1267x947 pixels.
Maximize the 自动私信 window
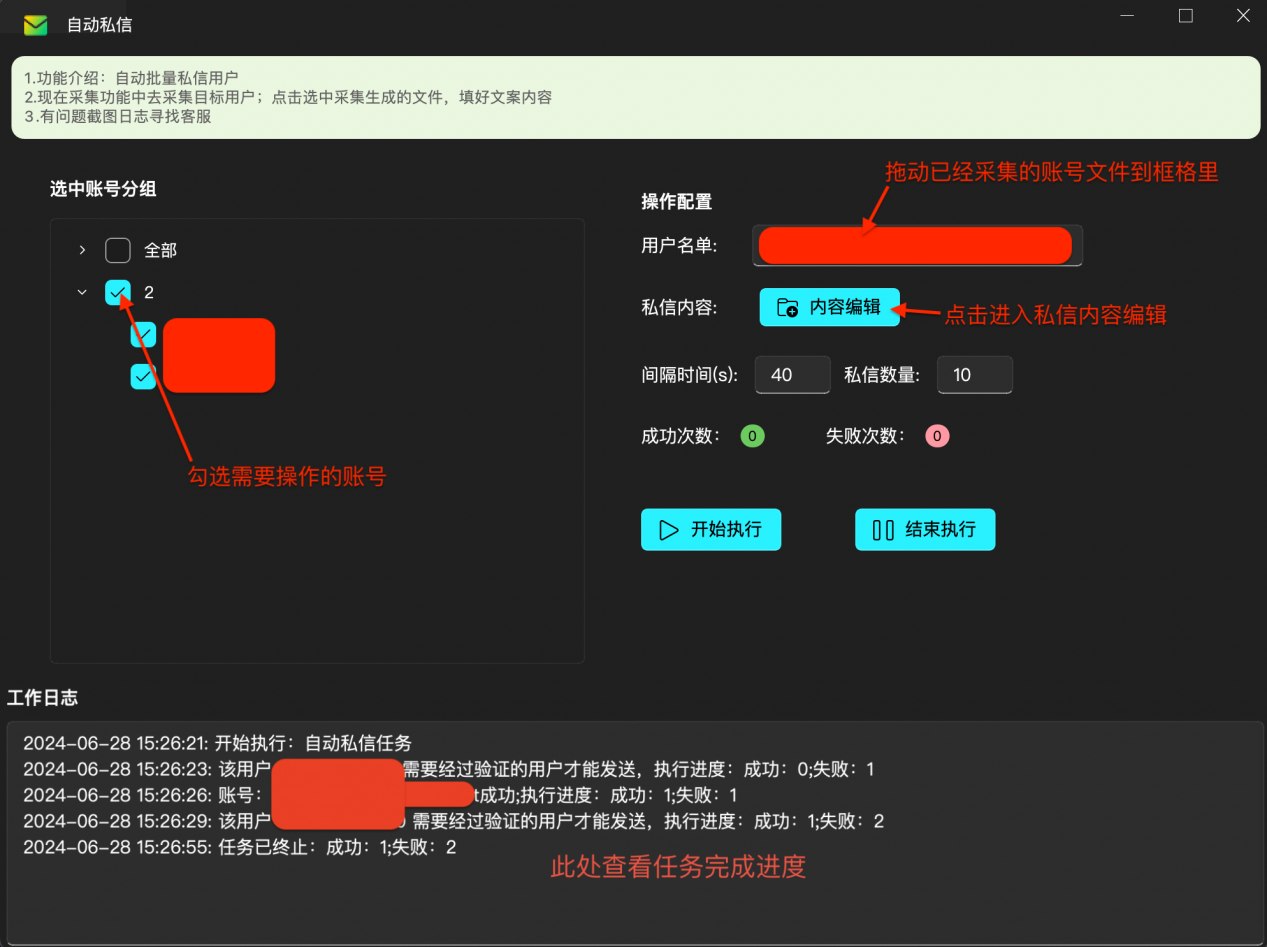(x=1185, y=16)
